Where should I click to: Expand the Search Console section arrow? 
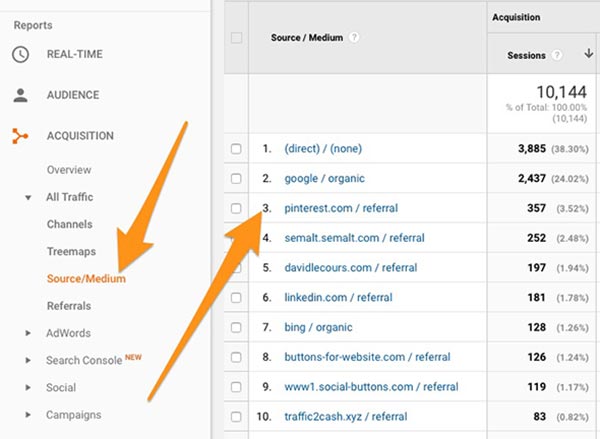click(x=28, y=360)
